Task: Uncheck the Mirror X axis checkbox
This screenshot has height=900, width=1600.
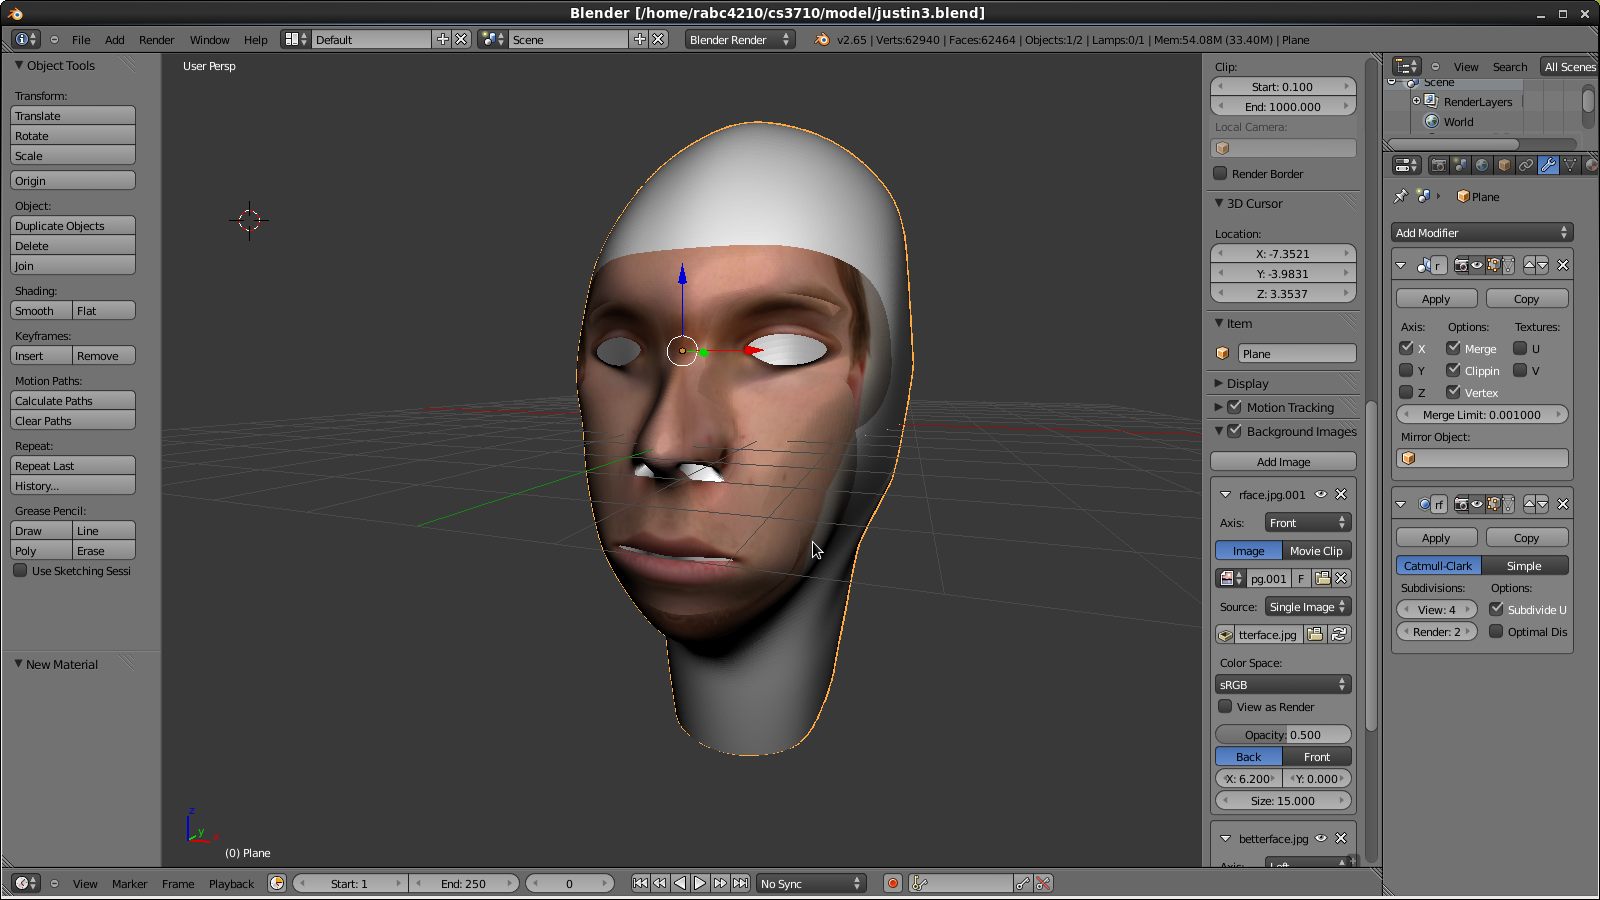Action: click(1406, 348)
